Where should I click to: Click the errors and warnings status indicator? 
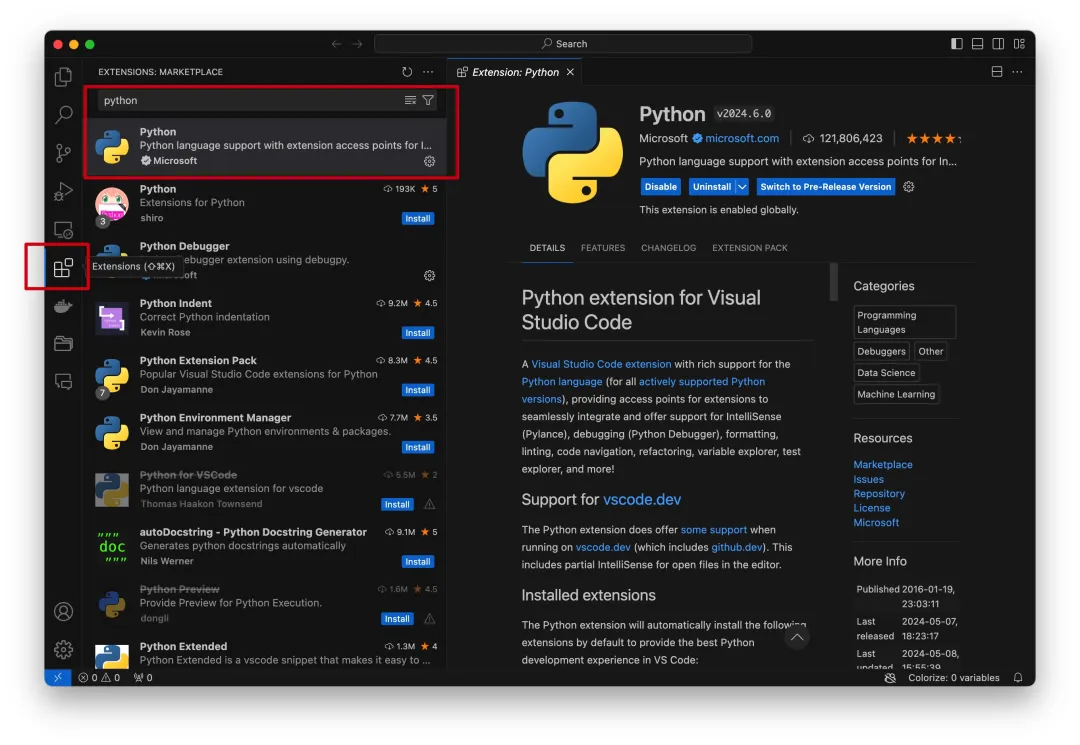(x=99, y=678)
